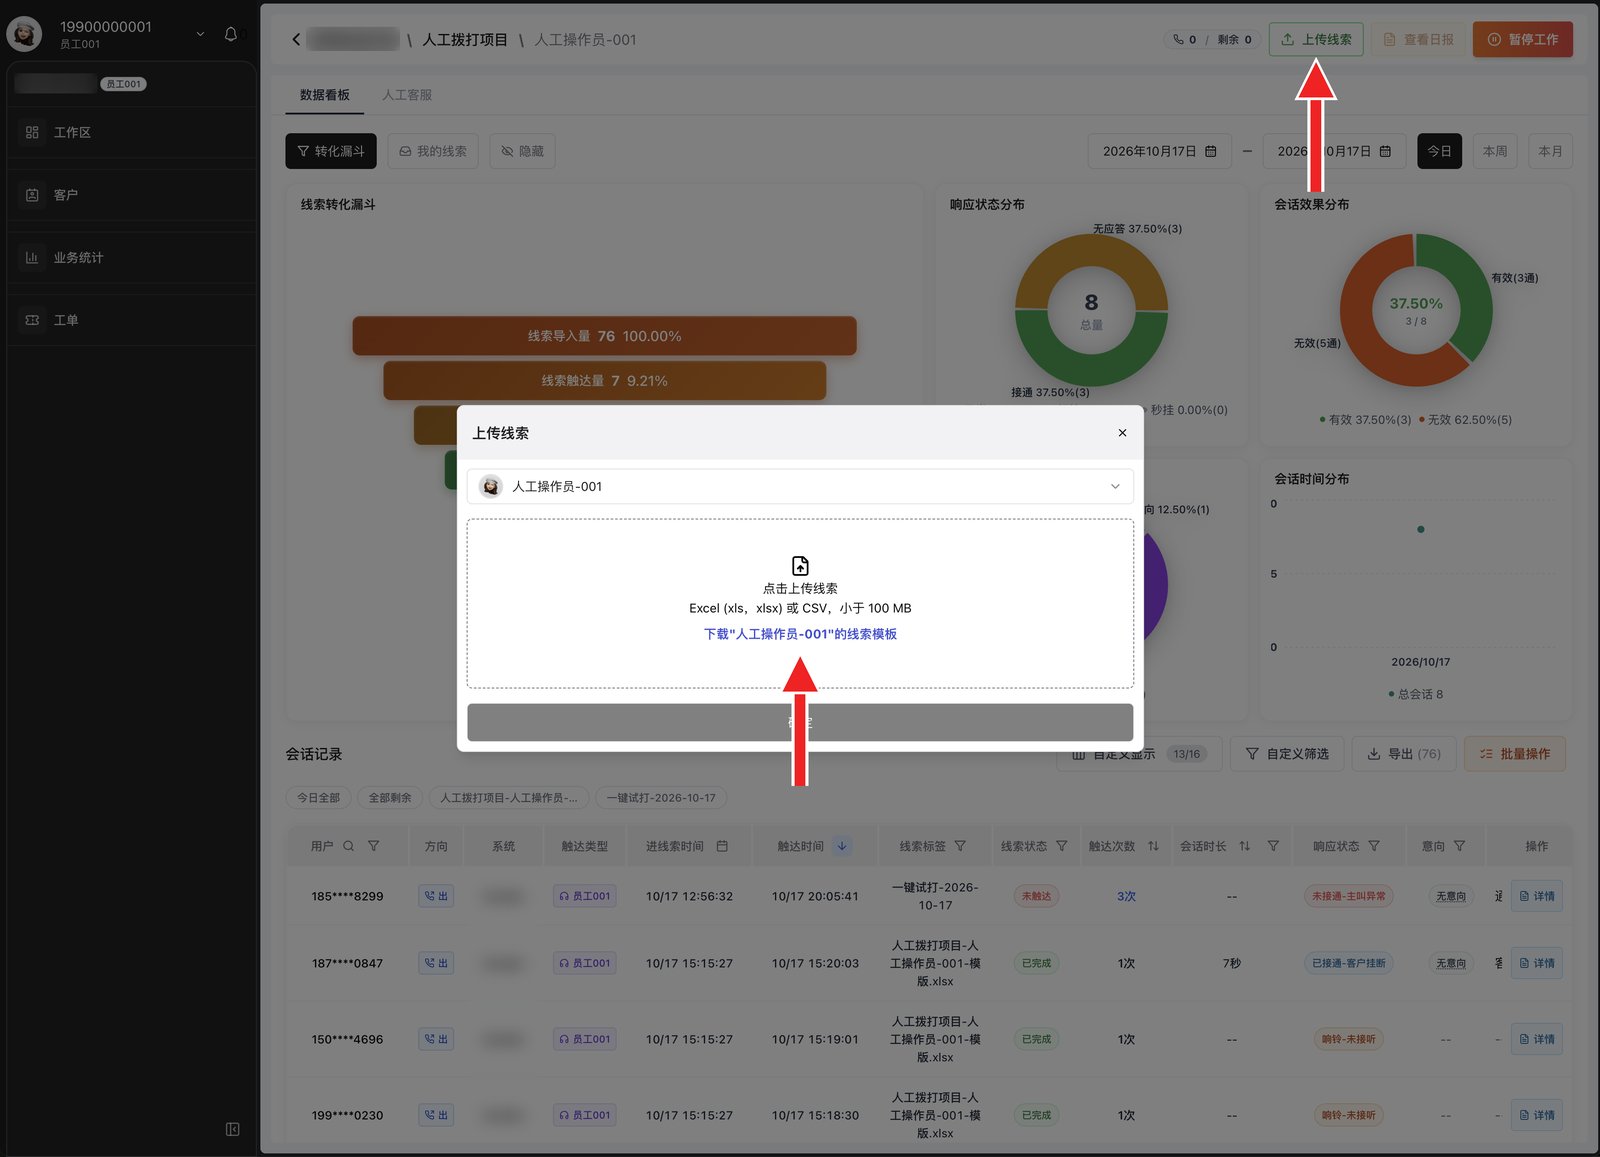This screenshot has width=1600, height=1157.
Task: Close the 上传线索 dialog
Action: pyautogui.click(x=1122, y=433)
